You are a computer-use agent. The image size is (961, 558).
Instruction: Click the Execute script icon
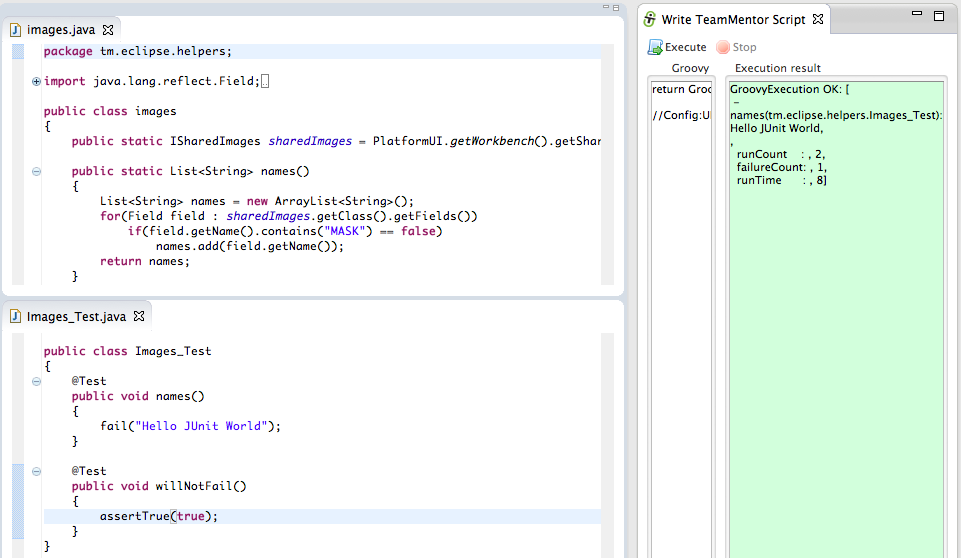coord(655,47)
